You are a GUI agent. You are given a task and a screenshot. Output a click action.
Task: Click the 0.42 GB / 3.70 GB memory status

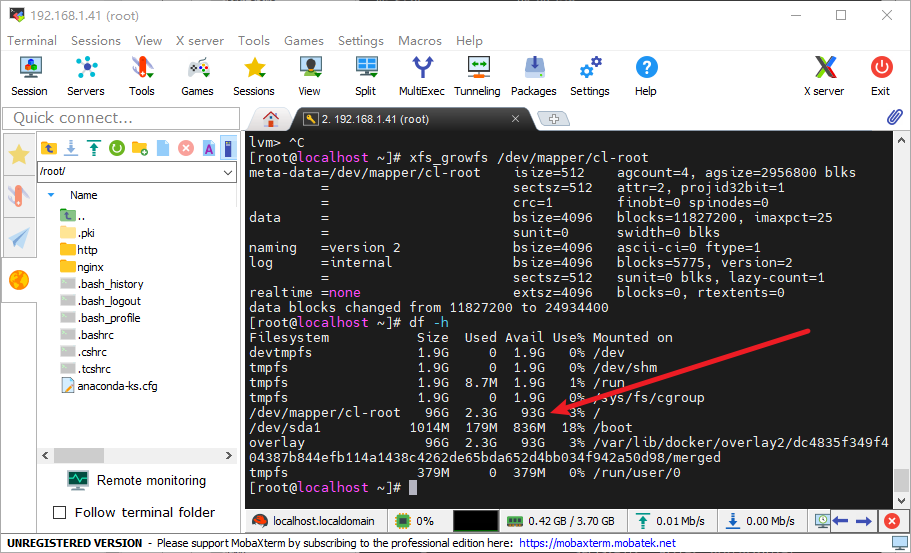point(561,521)
